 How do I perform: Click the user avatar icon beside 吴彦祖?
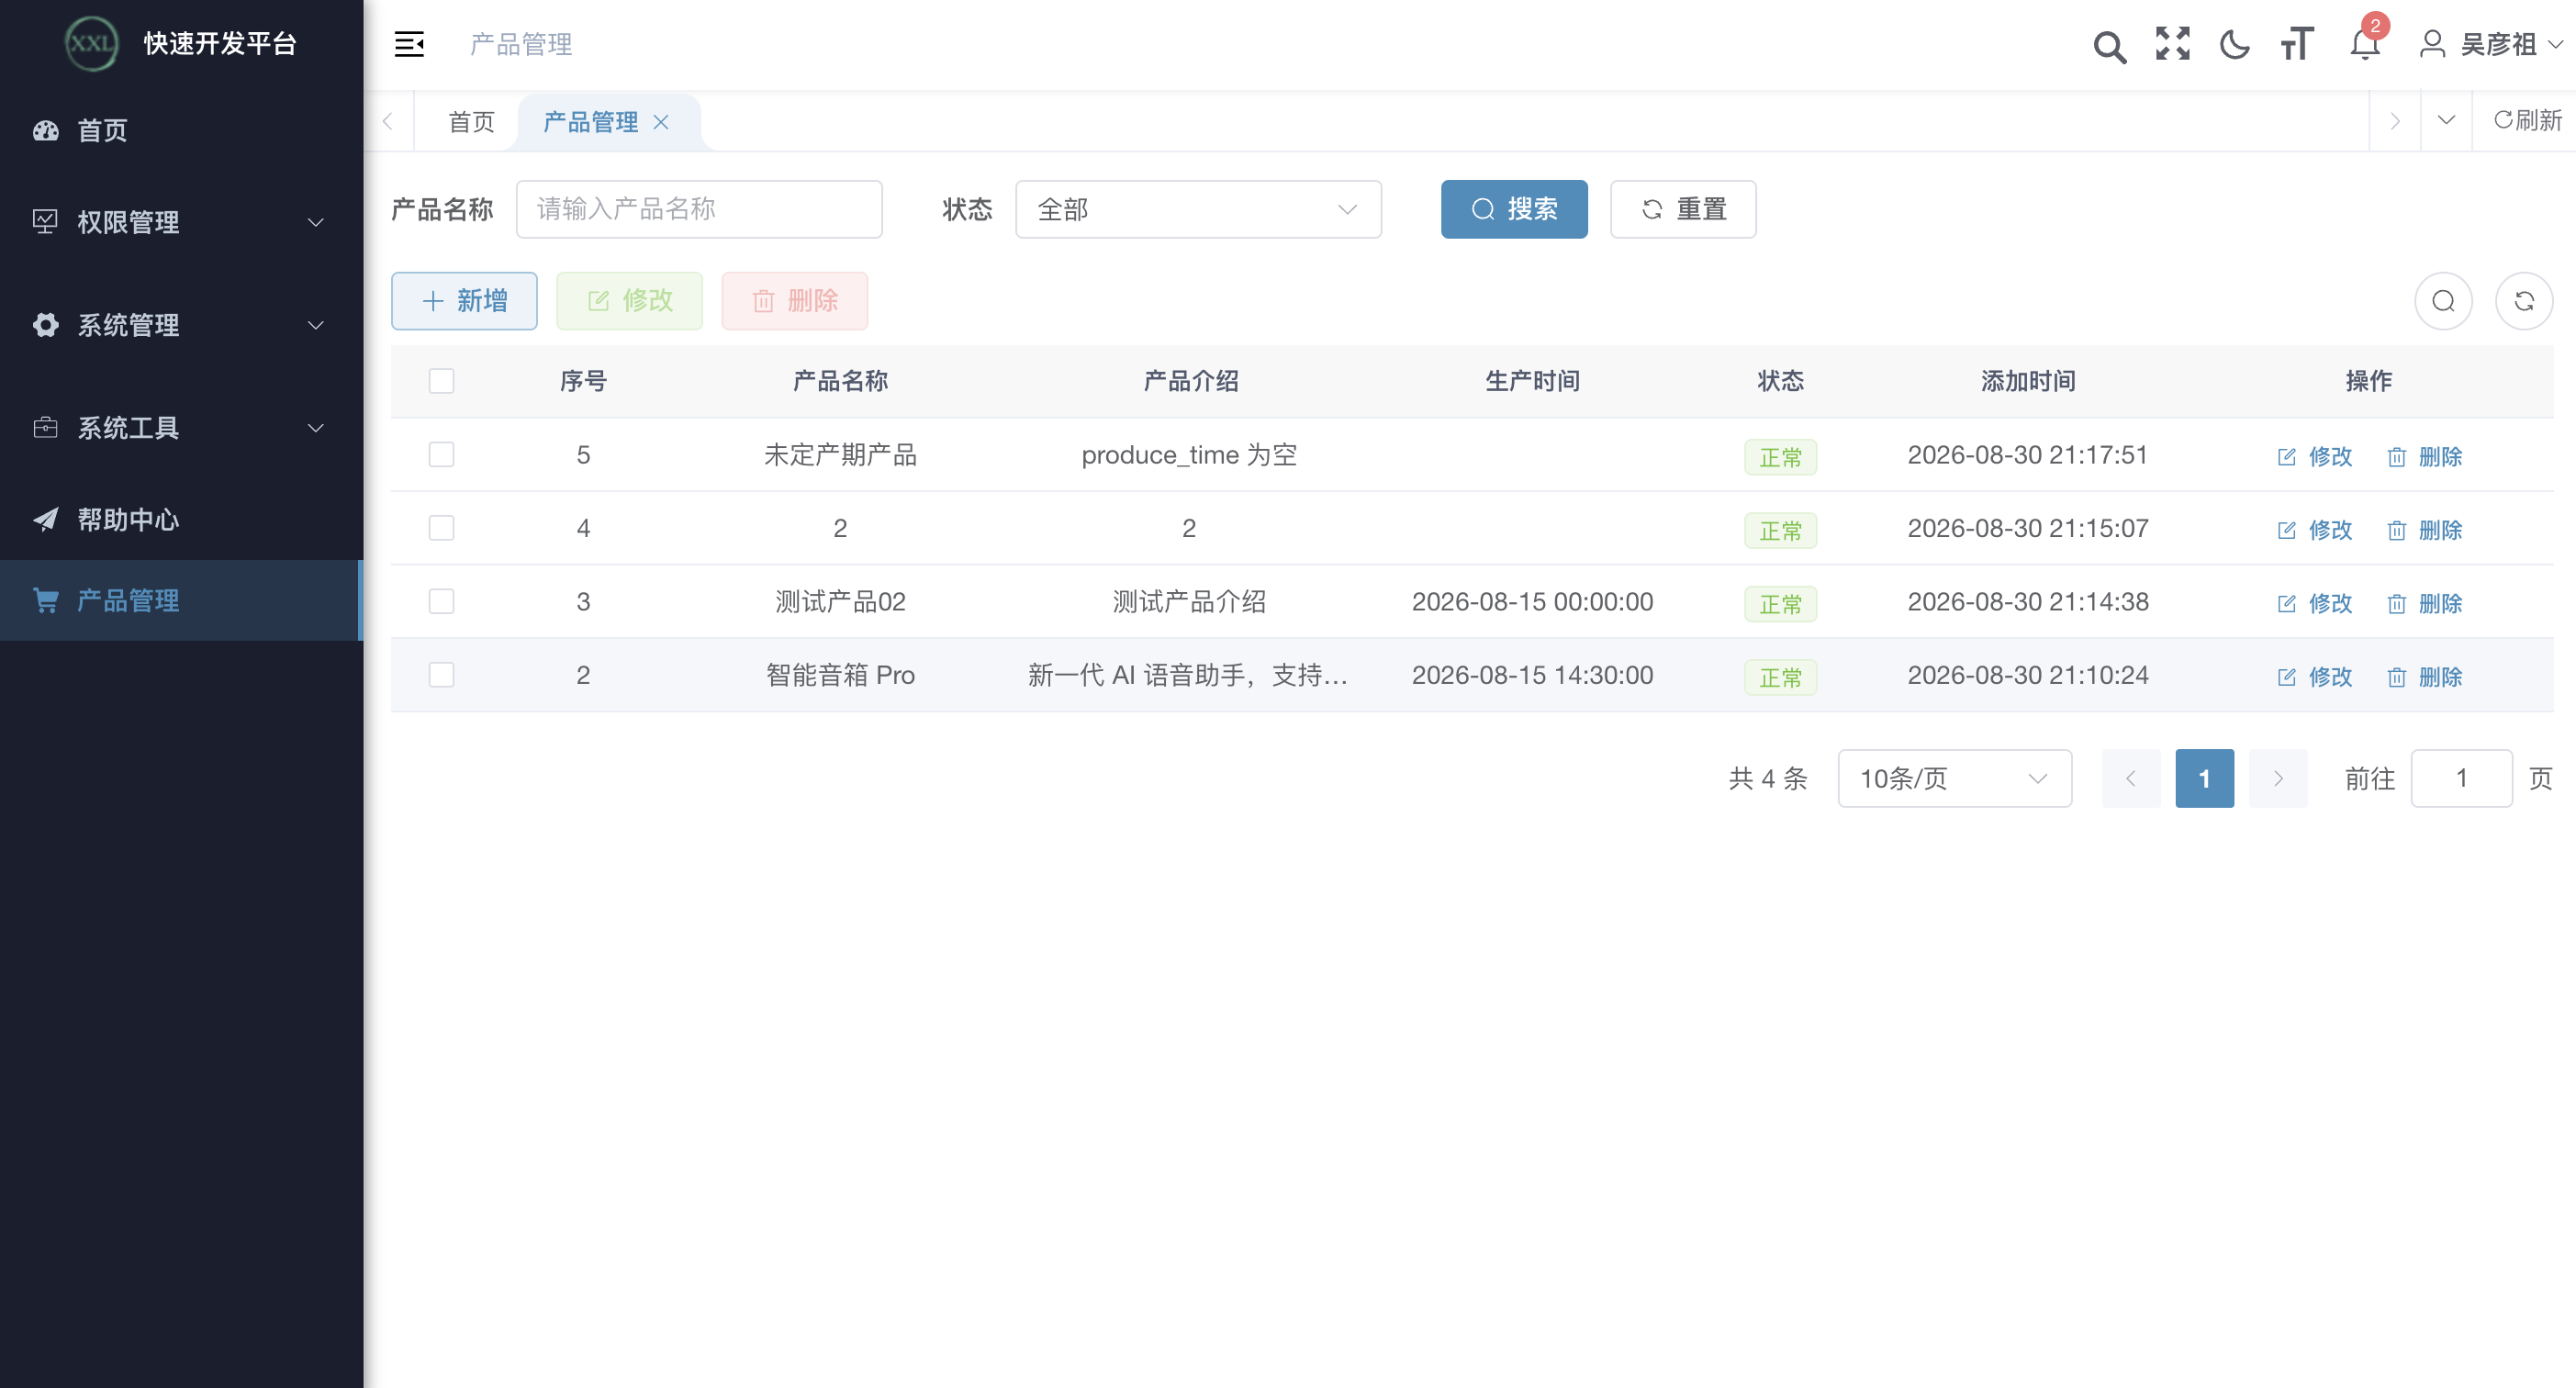coord(2432,44)
